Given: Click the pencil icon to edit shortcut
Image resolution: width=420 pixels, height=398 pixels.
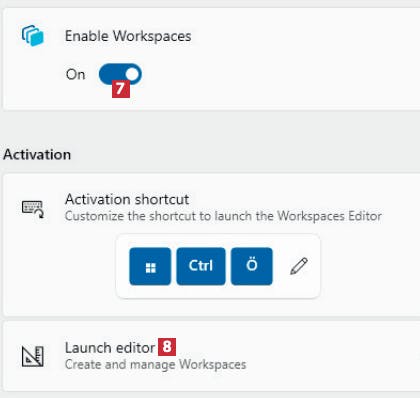Looking at the screenshot, I should pyautogui.click(x=299, y=266).
